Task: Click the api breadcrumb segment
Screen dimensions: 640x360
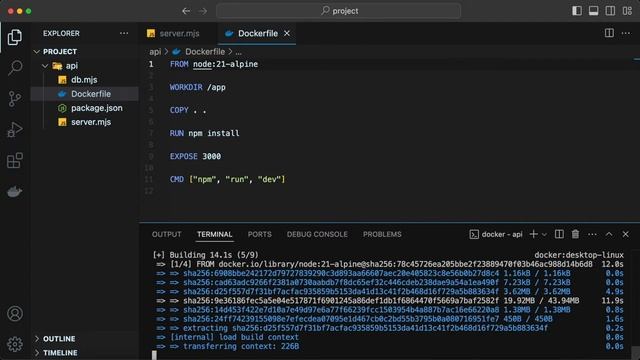Action: [155, 52]
